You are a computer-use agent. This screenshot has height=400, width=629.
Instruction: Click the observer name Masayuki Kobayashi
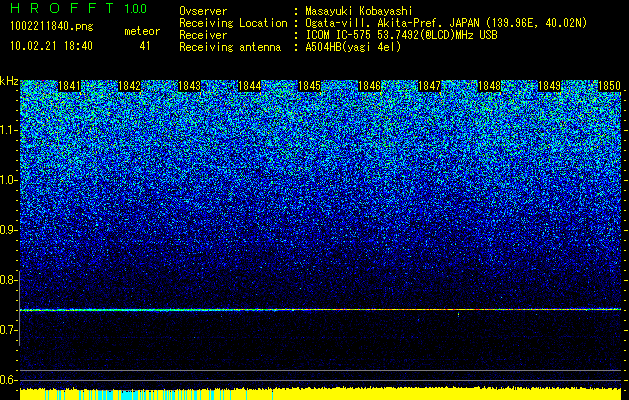tap(359, 11)
